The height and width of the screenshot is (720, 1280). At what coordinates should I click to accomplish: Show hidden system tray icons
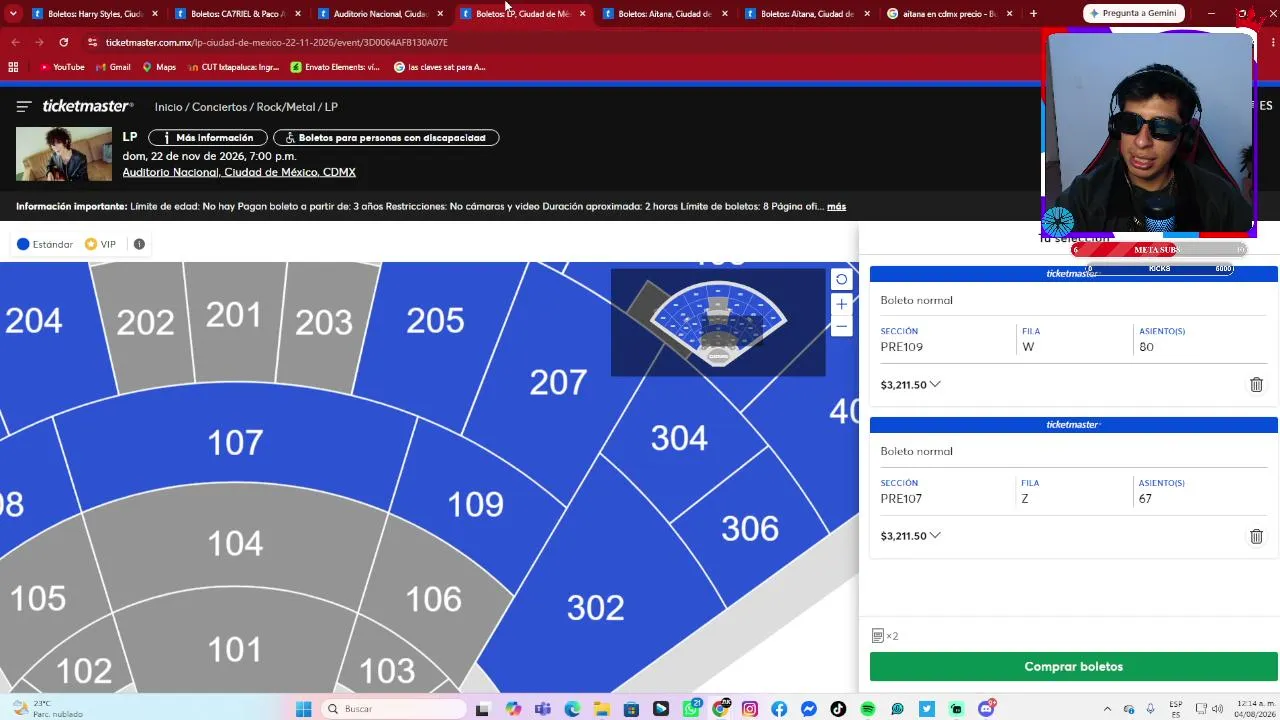pyautogui.click(x=1108, y=709)
